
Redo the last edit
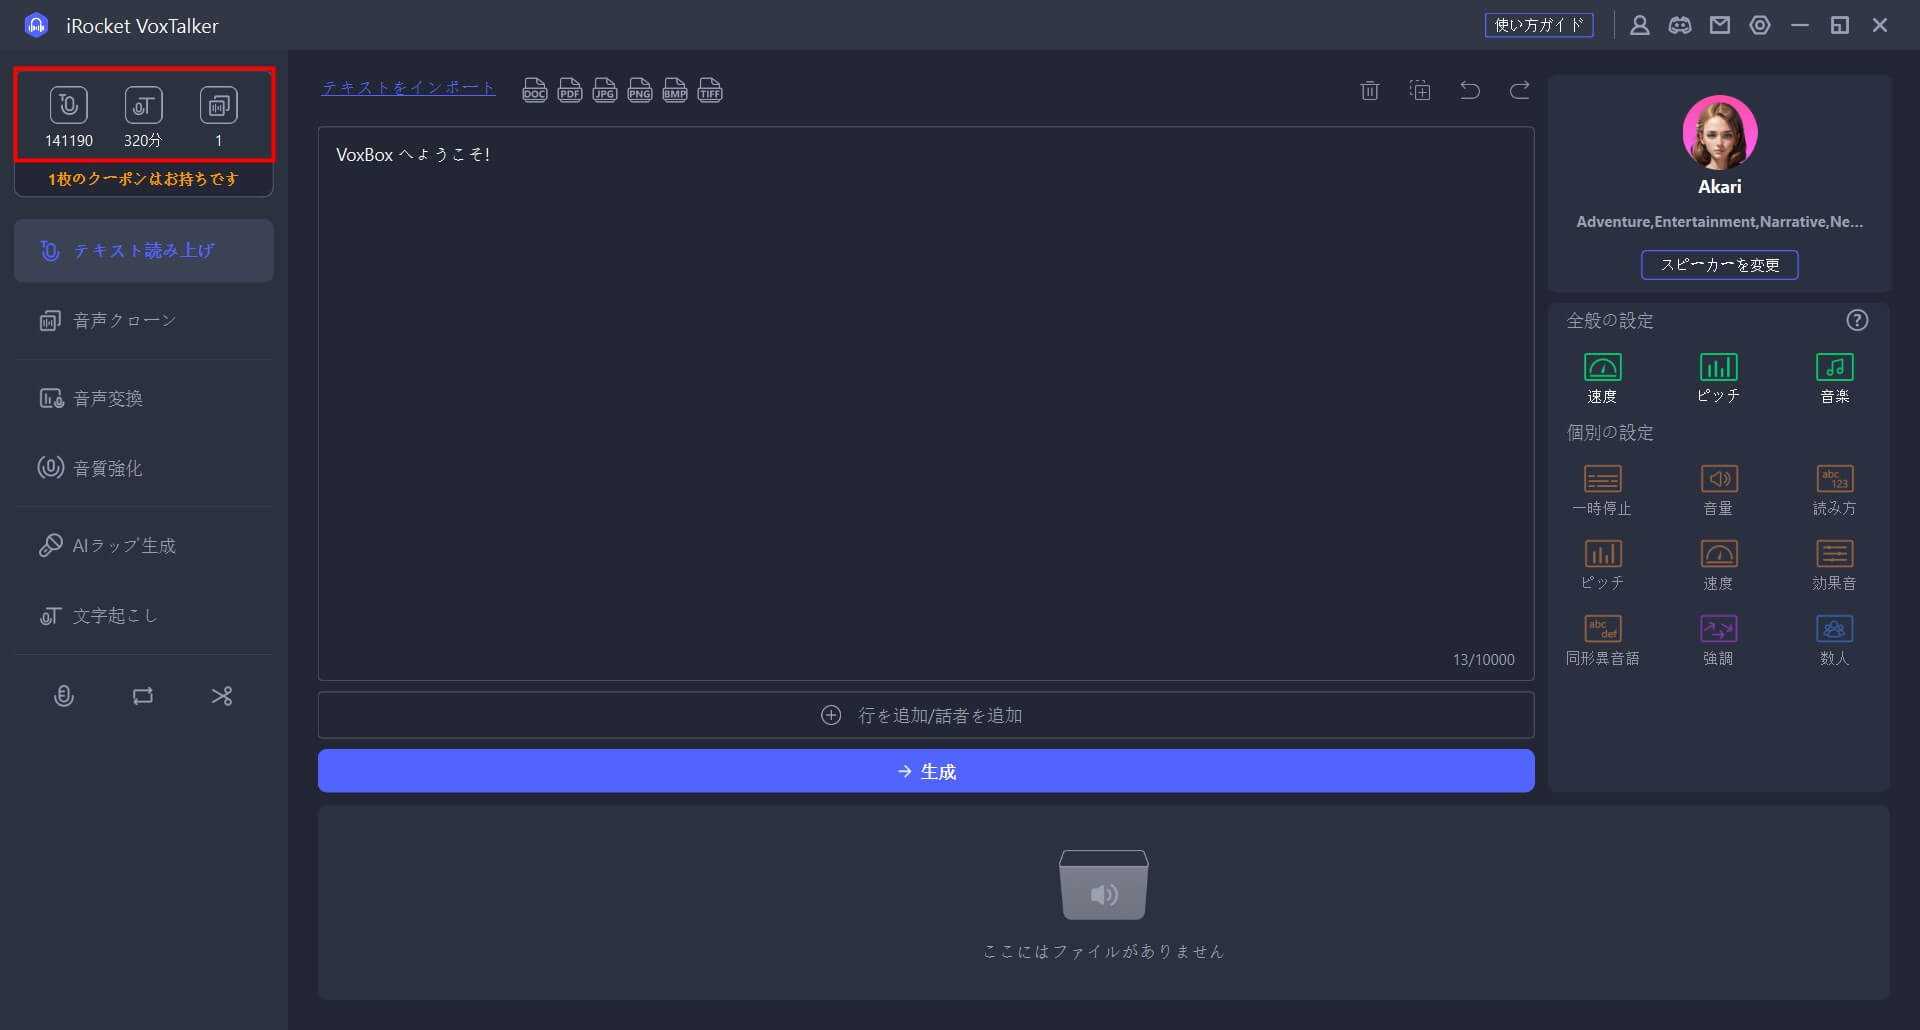1520,91
